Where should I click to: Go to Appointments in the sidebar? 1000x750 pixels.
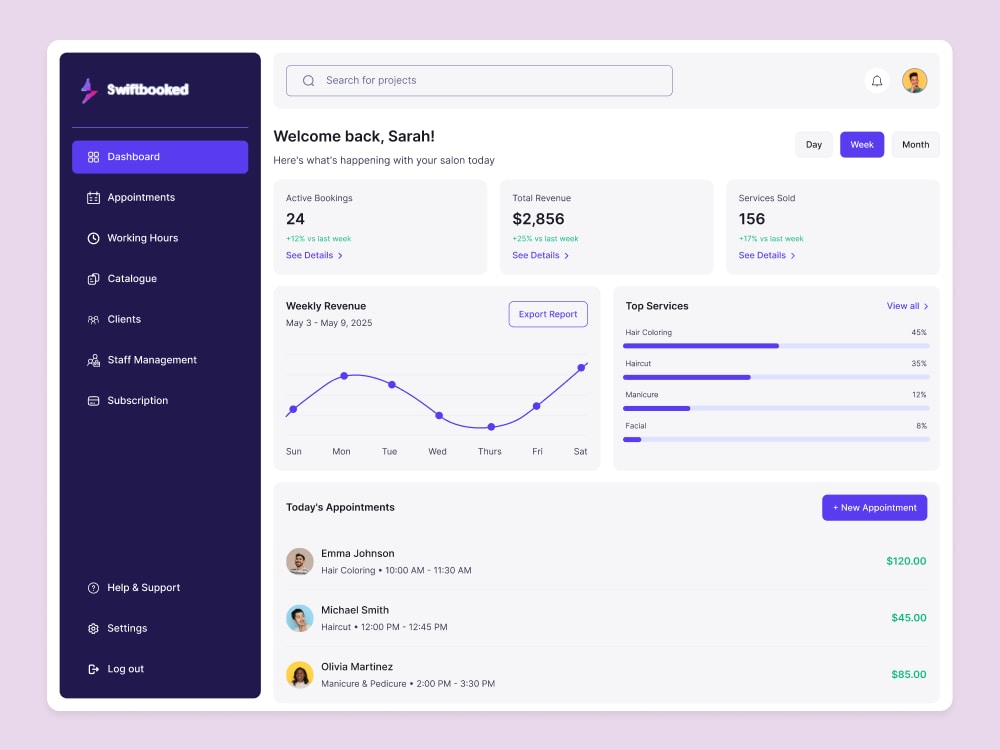click(x=160, y=198)
